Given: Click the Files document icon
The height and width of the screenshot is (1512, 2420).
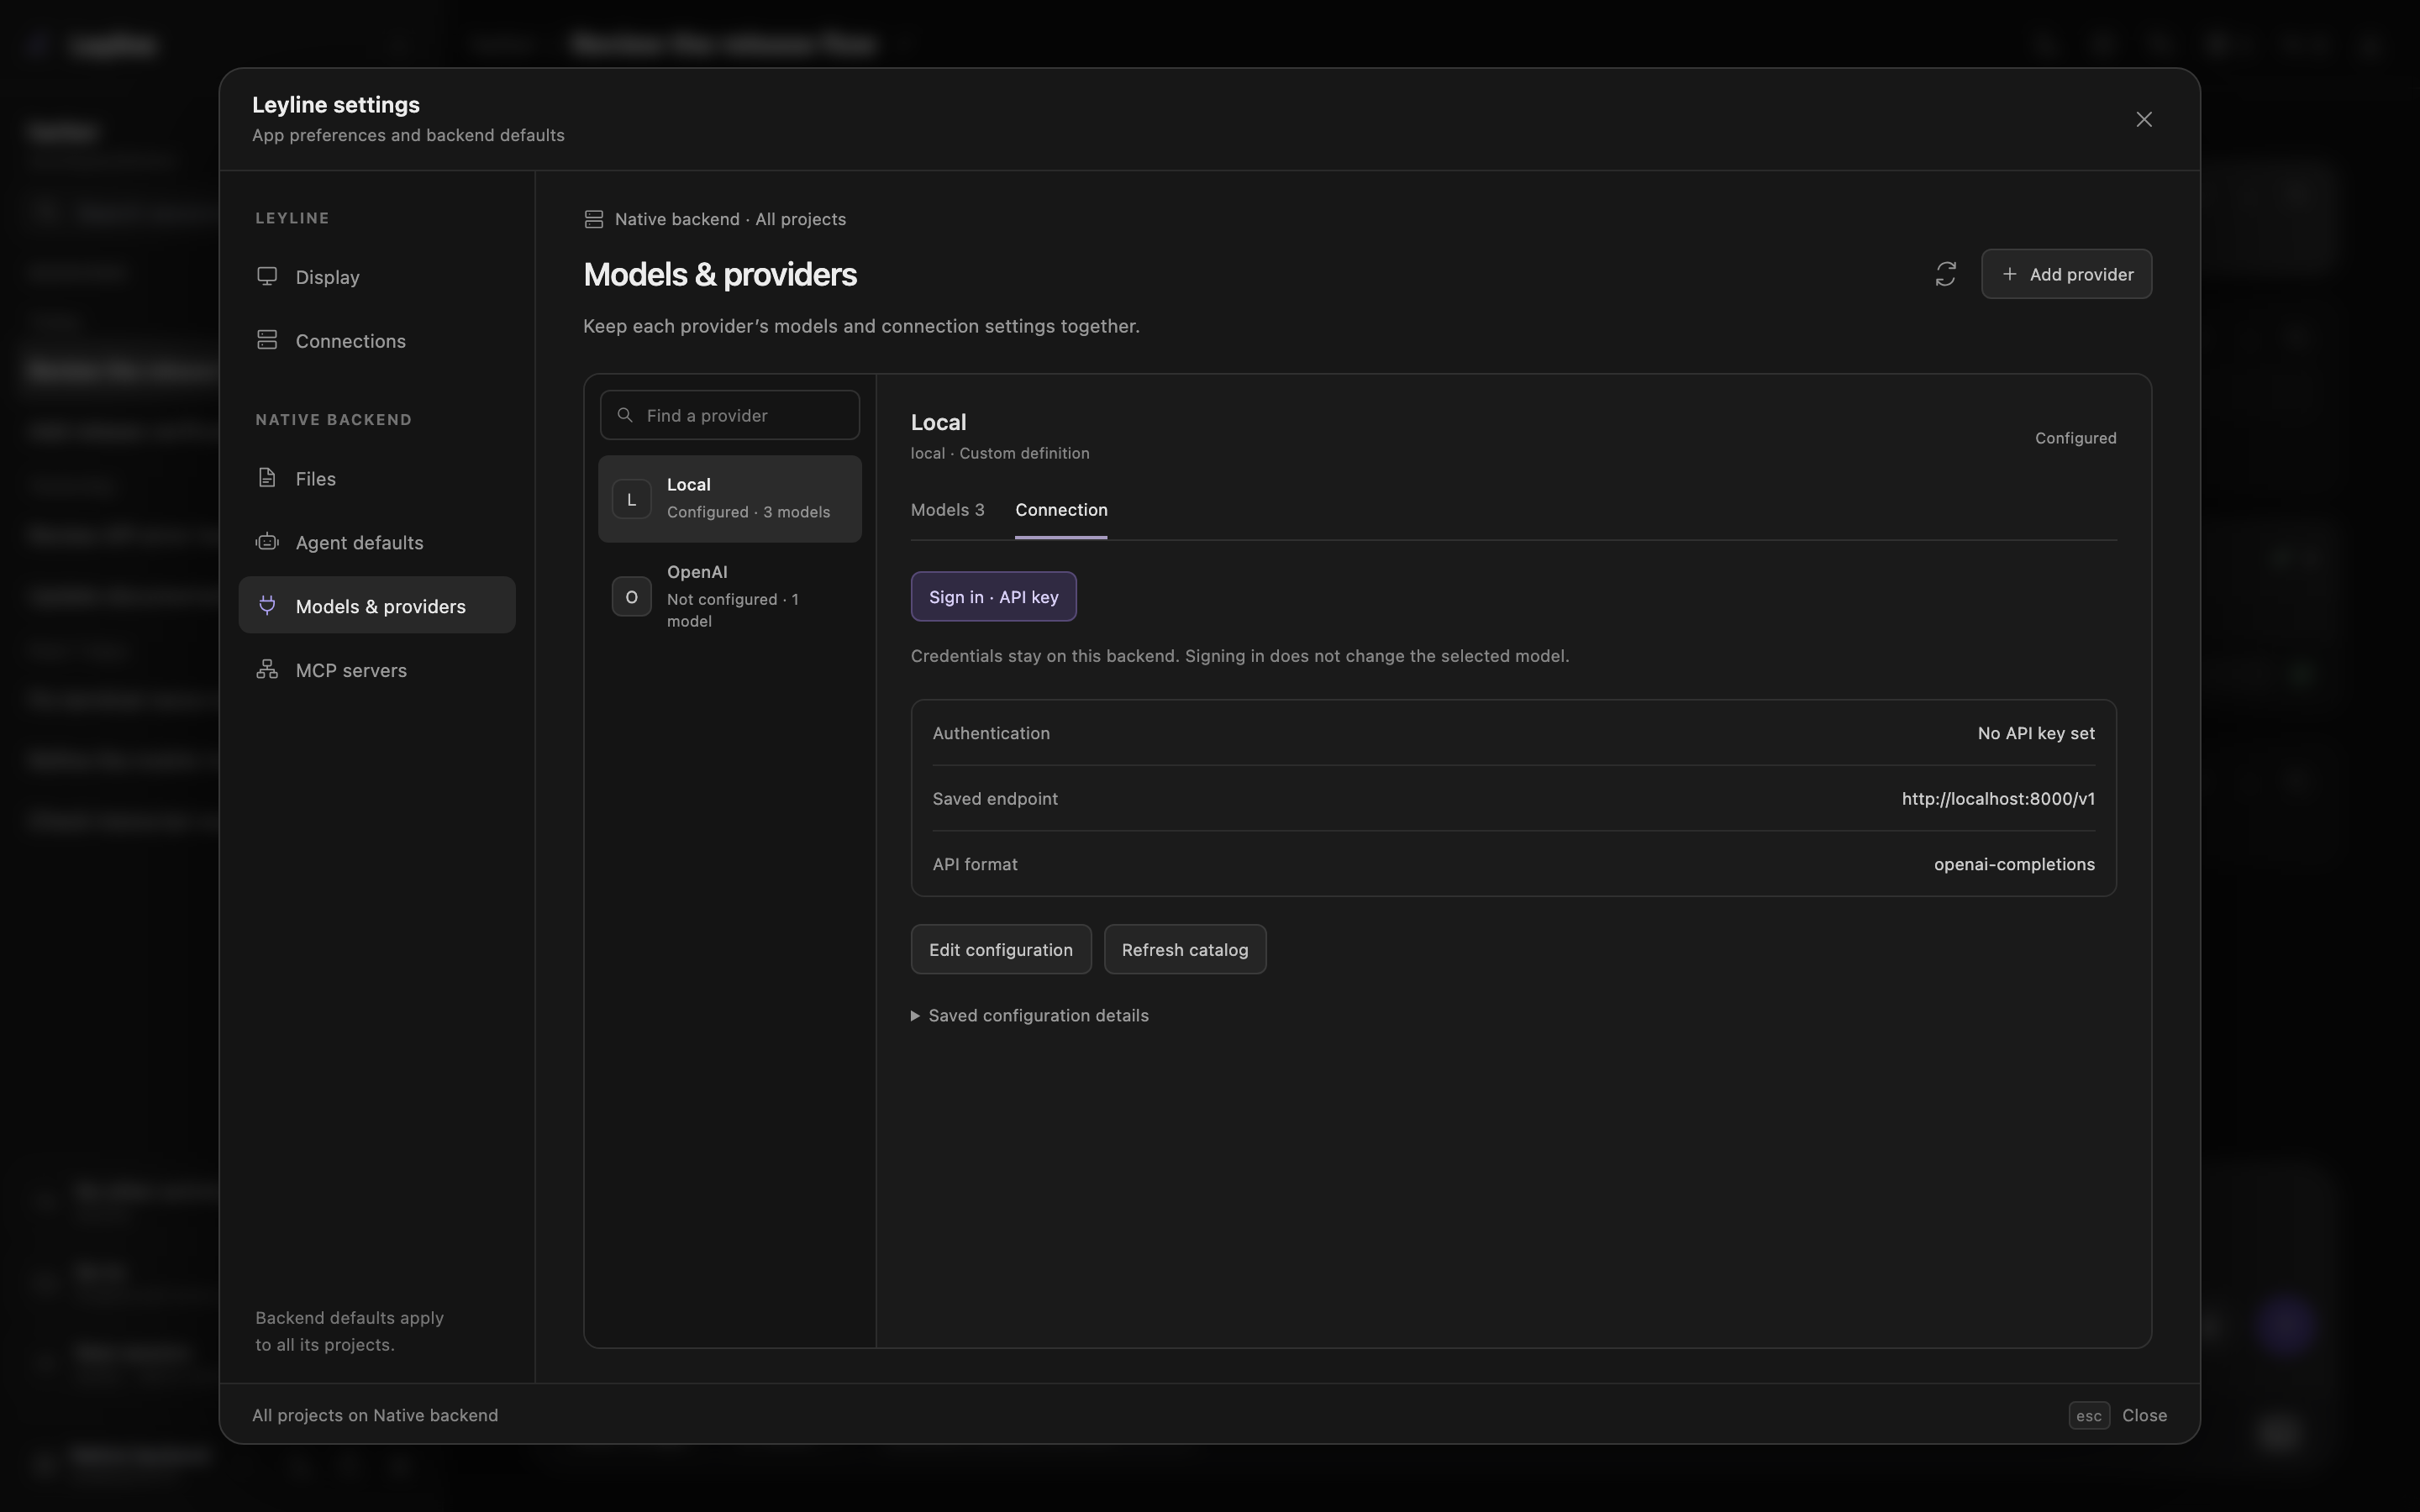Looking at the screenshot, I should click(267, 478).
